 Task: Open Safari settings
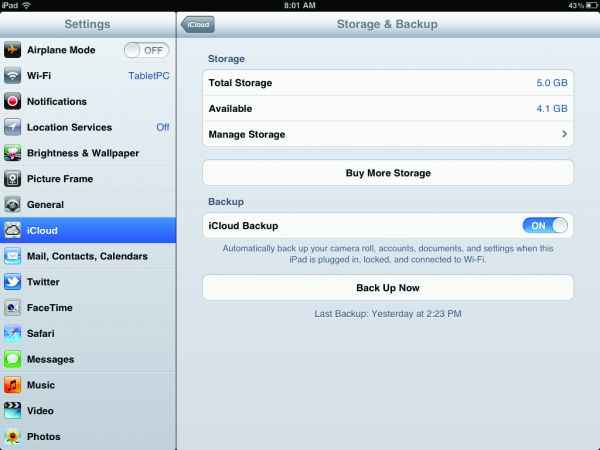pos(88,333)
